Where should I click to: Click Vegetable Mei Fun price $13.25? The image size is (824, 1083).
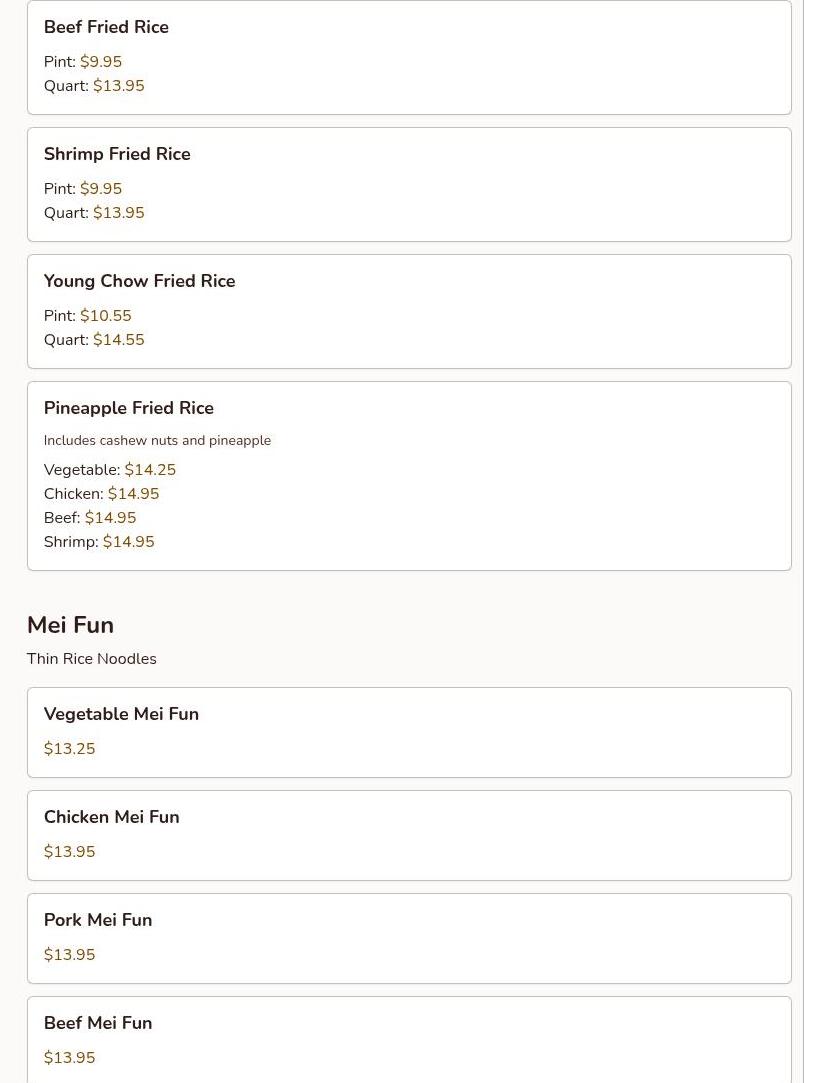click(69, 749)
